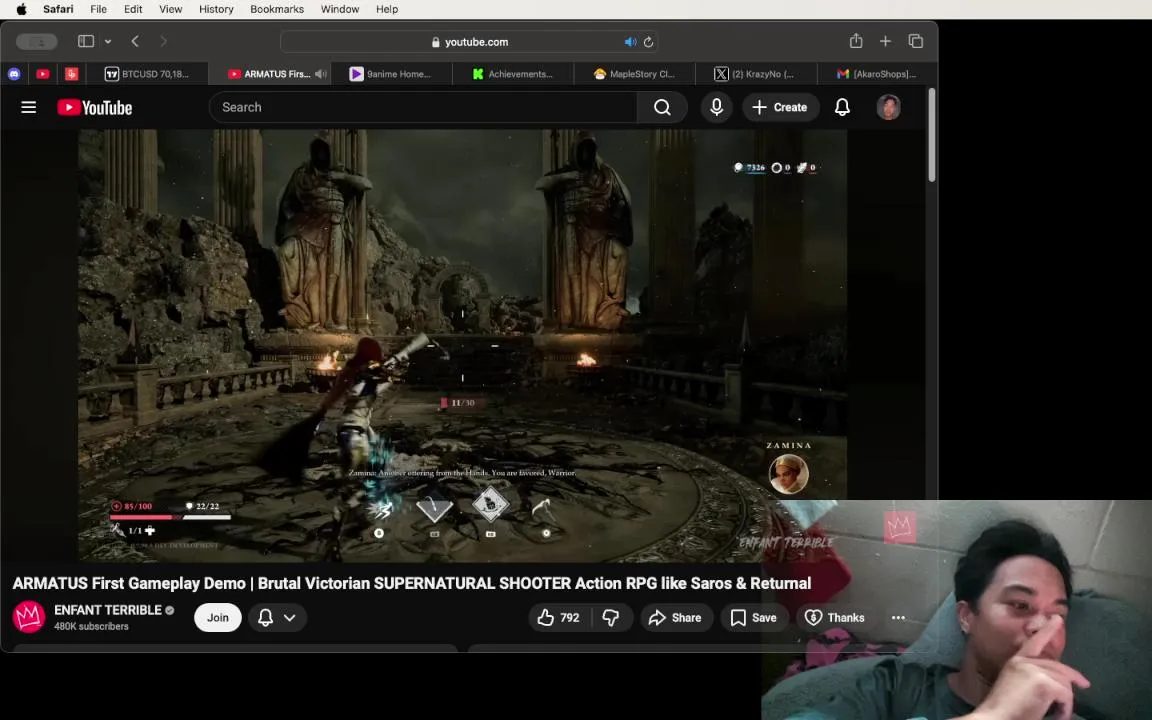Click the YouTube Search field
The image size is (1152, 720).
pos(423,107)
